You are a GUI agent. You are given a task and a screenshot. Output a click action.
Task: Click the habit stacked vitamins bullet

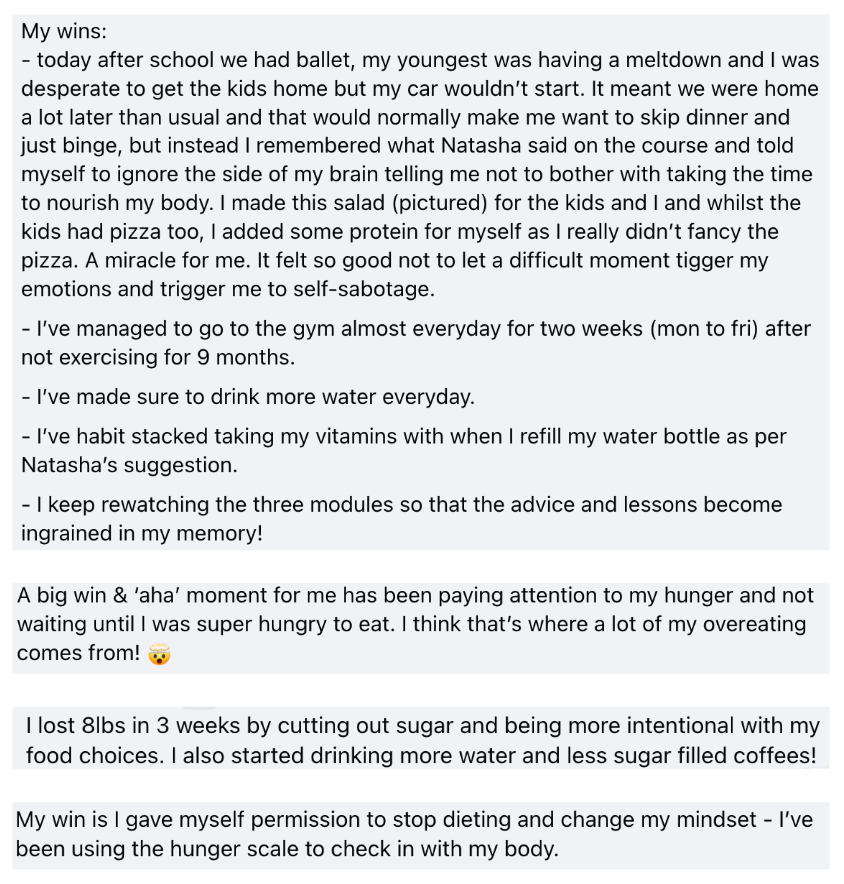(x=404, y=451)
